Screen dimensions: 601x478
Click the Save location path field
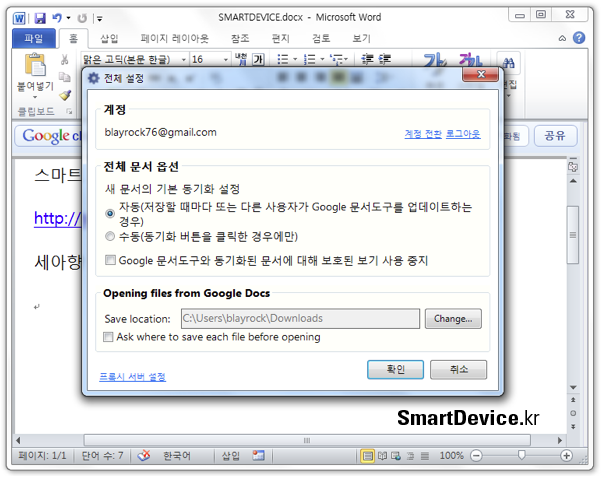(300, 319)
